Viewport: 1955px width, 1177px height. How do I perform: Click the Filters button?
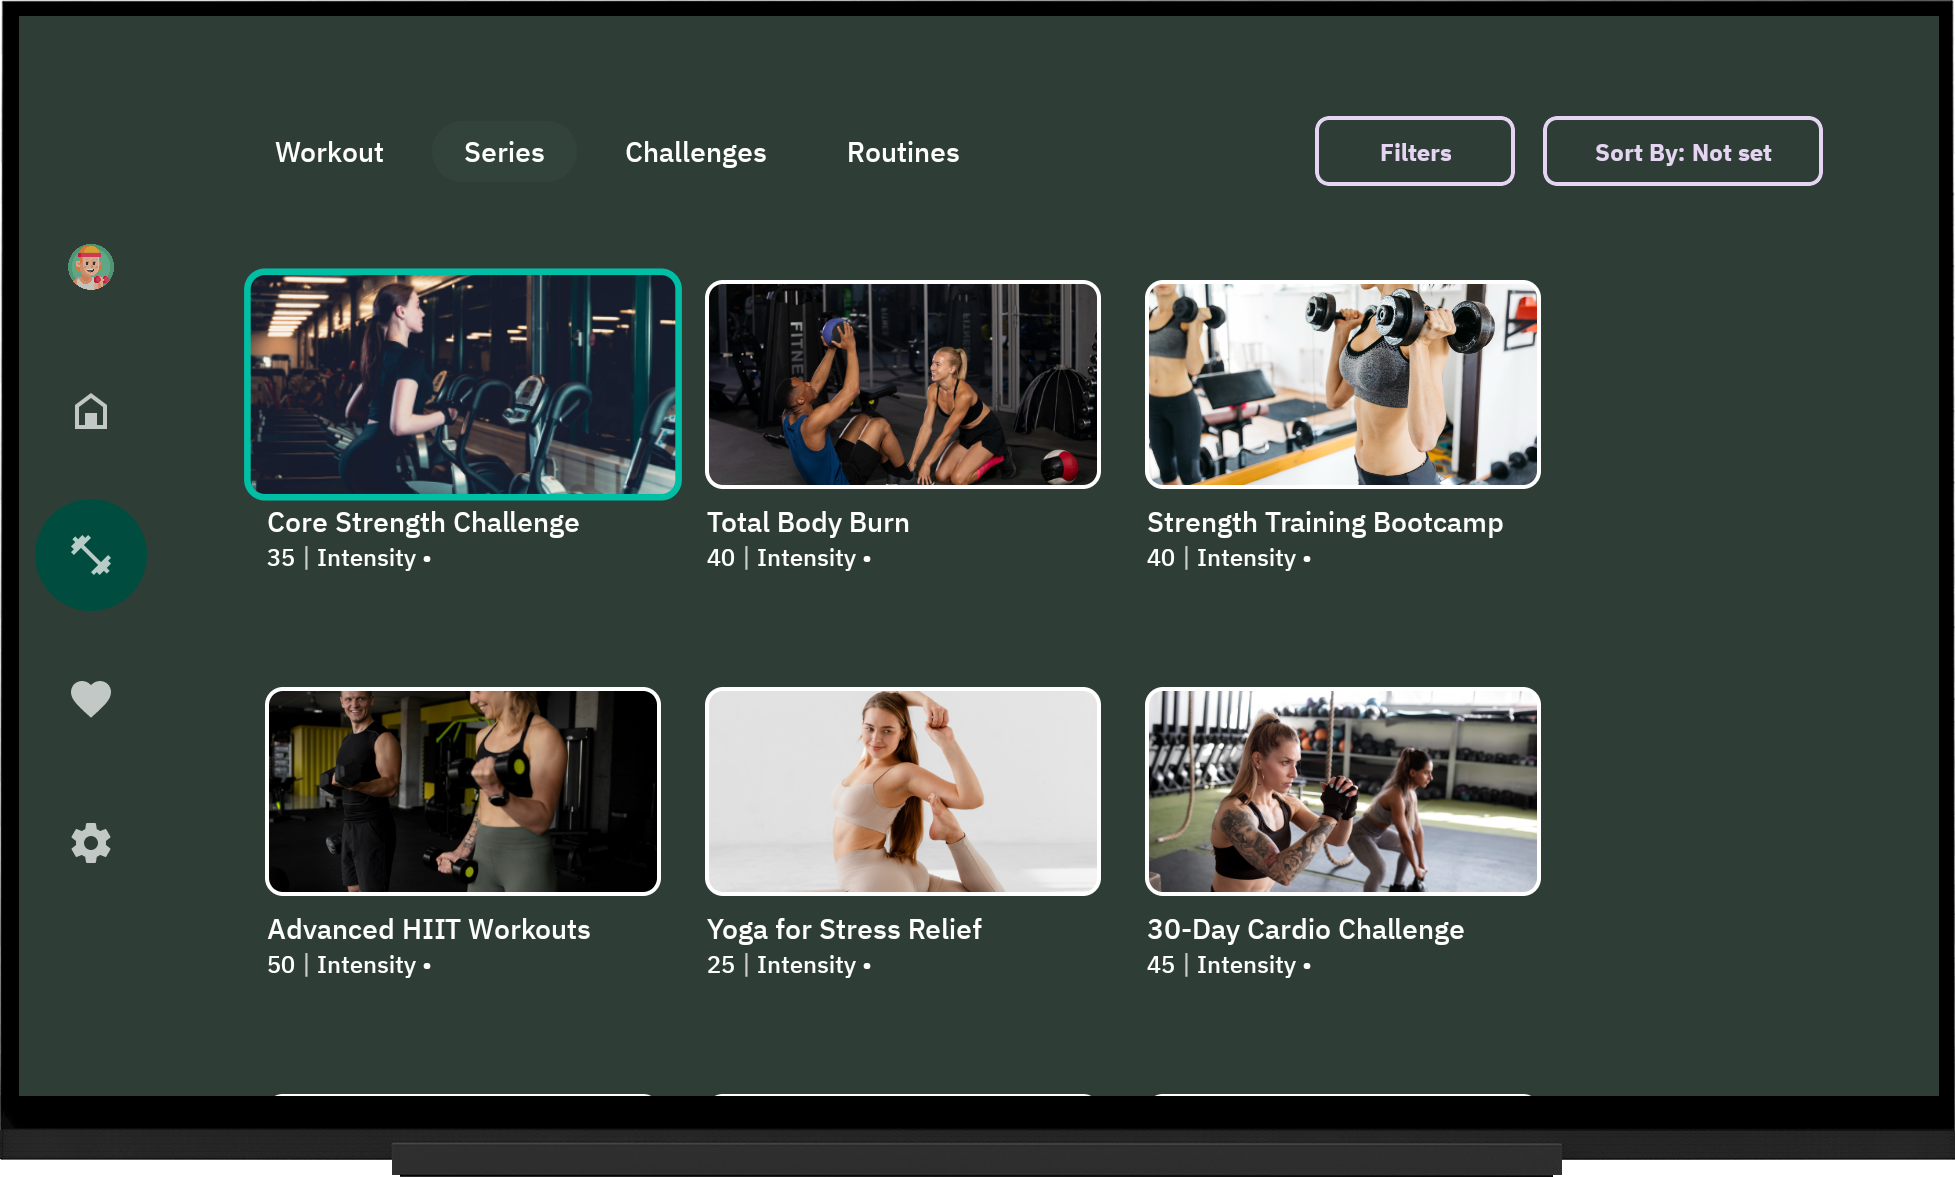1414,152
